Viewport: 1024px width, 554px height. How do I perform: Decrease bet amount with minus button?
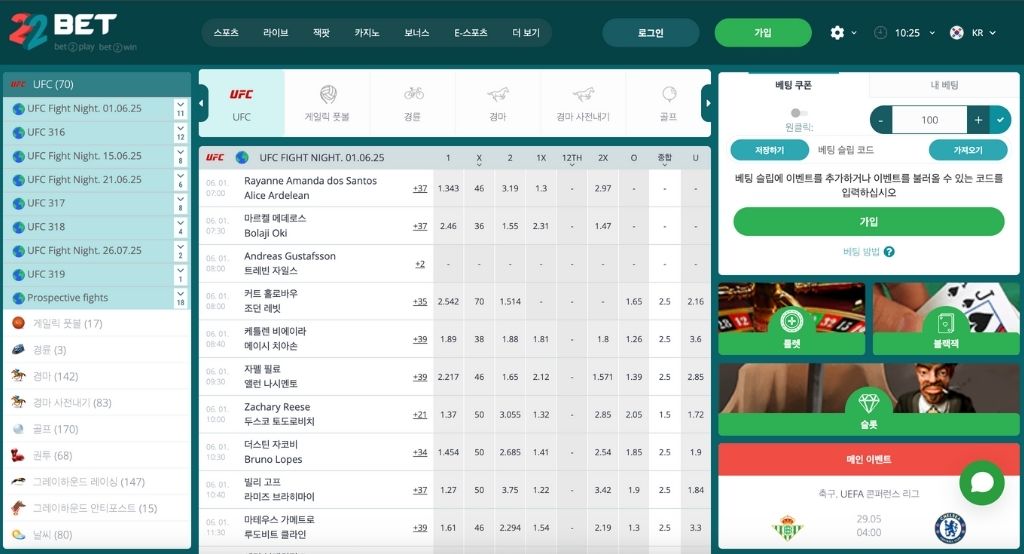[881, 120]
